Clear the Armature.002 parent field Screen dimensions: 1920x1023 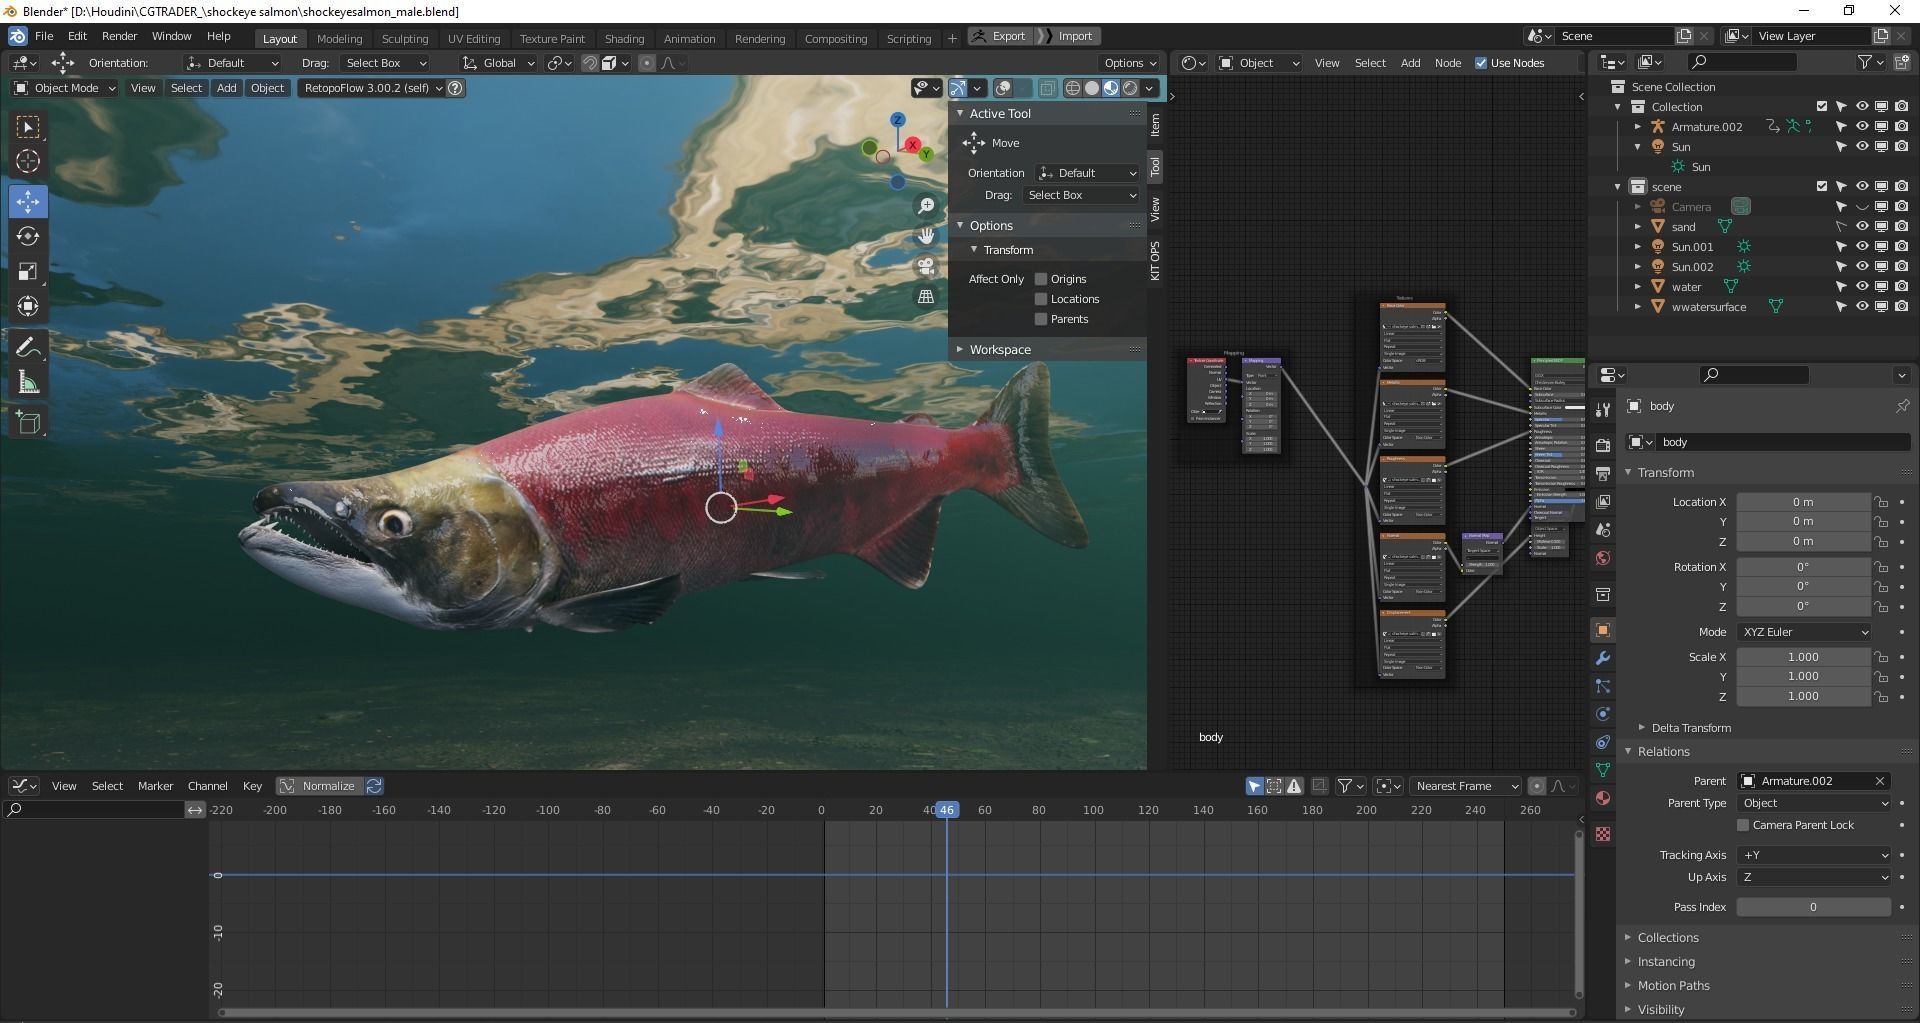1879,781
